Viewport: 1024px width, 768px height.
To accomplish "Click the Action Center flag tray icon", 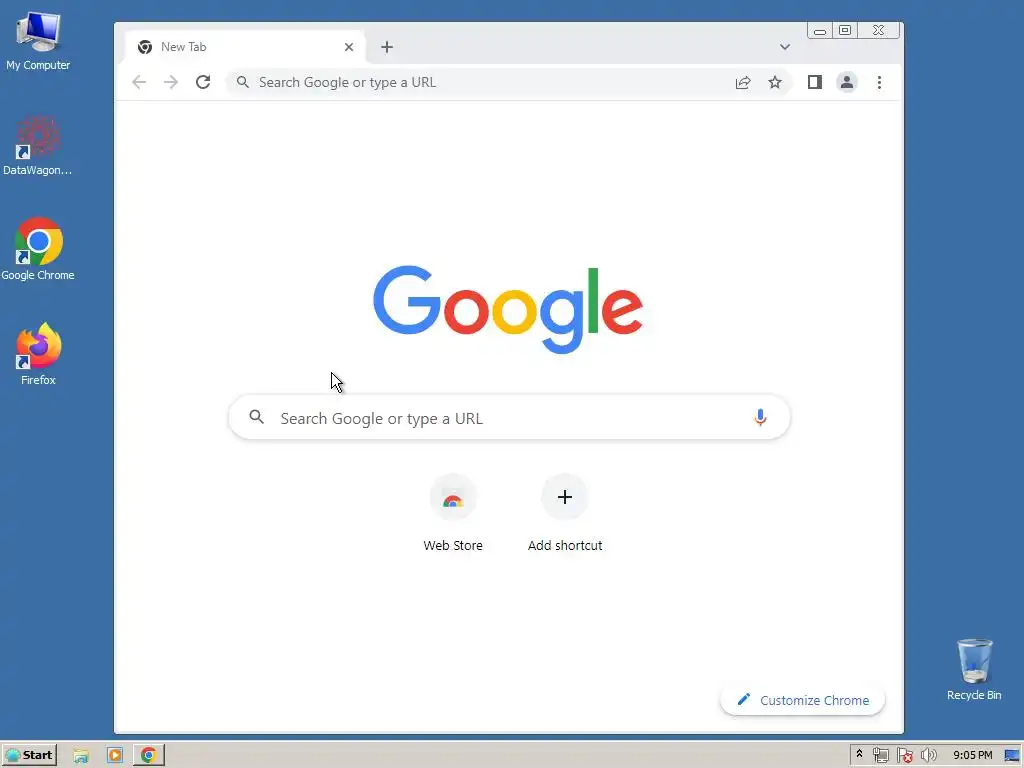I will coord(904,756).
